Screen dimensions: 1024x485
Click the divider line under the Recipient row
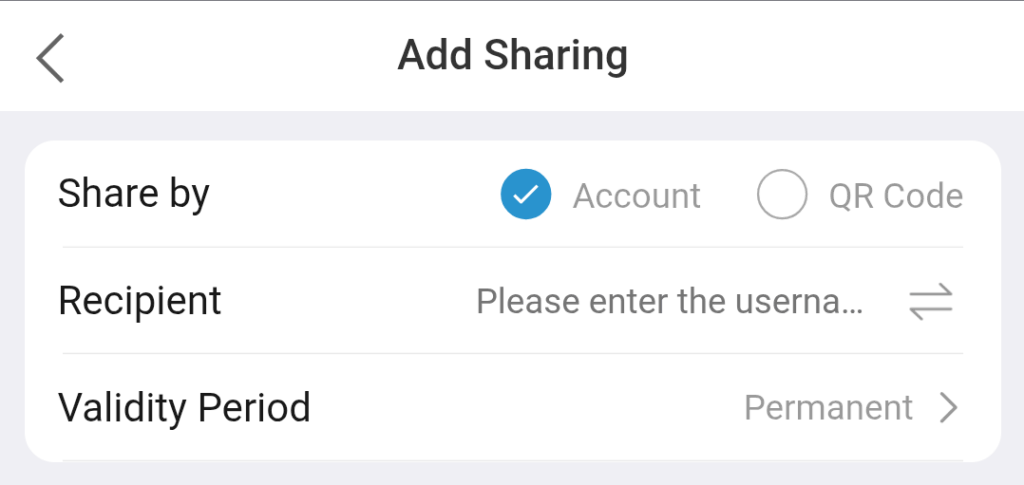[512, 353]
